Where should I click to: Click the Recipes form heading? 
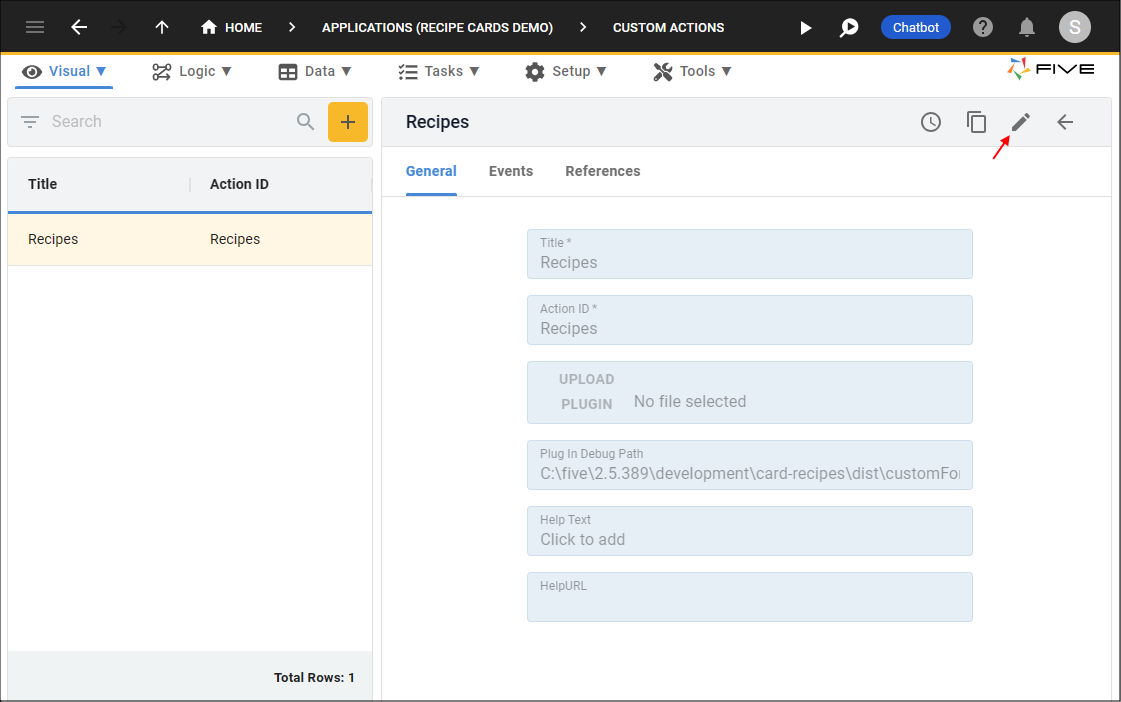point(438,122)
